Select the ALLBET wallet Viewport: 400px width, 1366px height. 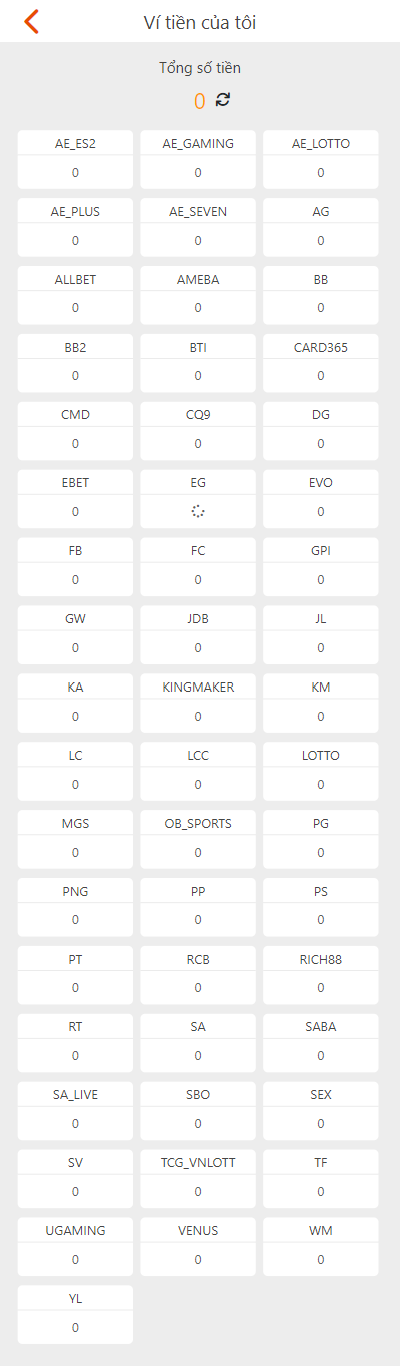75,295
